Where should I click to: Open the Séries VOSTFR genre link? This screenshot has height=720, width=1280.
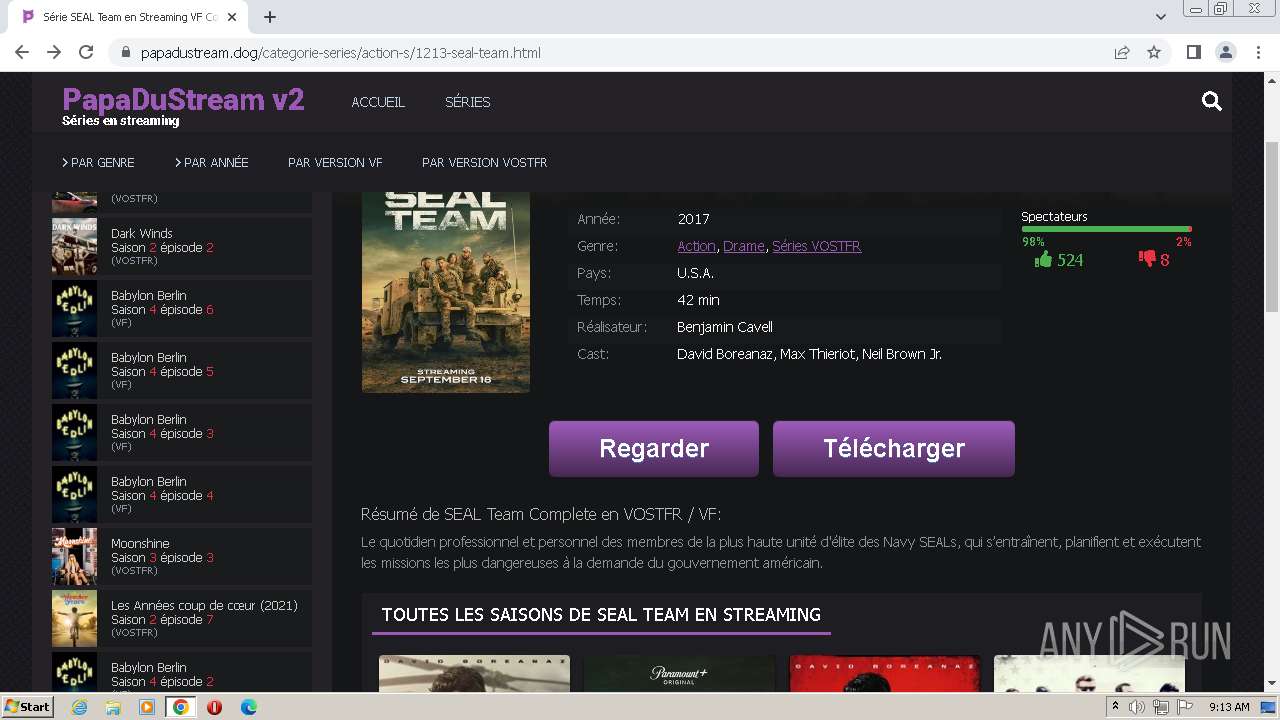(816, 246)
